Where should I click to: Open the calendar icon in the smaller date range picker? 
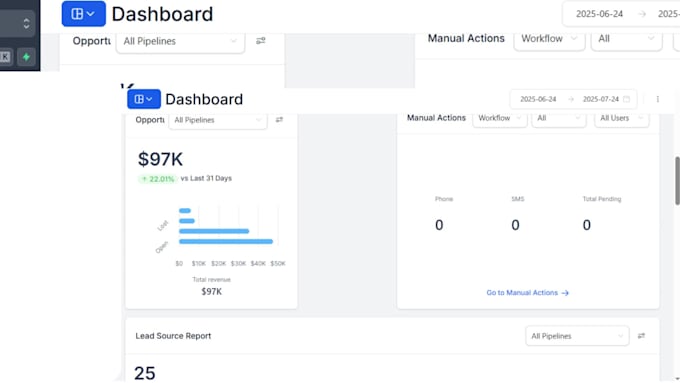tap(626, 99)
